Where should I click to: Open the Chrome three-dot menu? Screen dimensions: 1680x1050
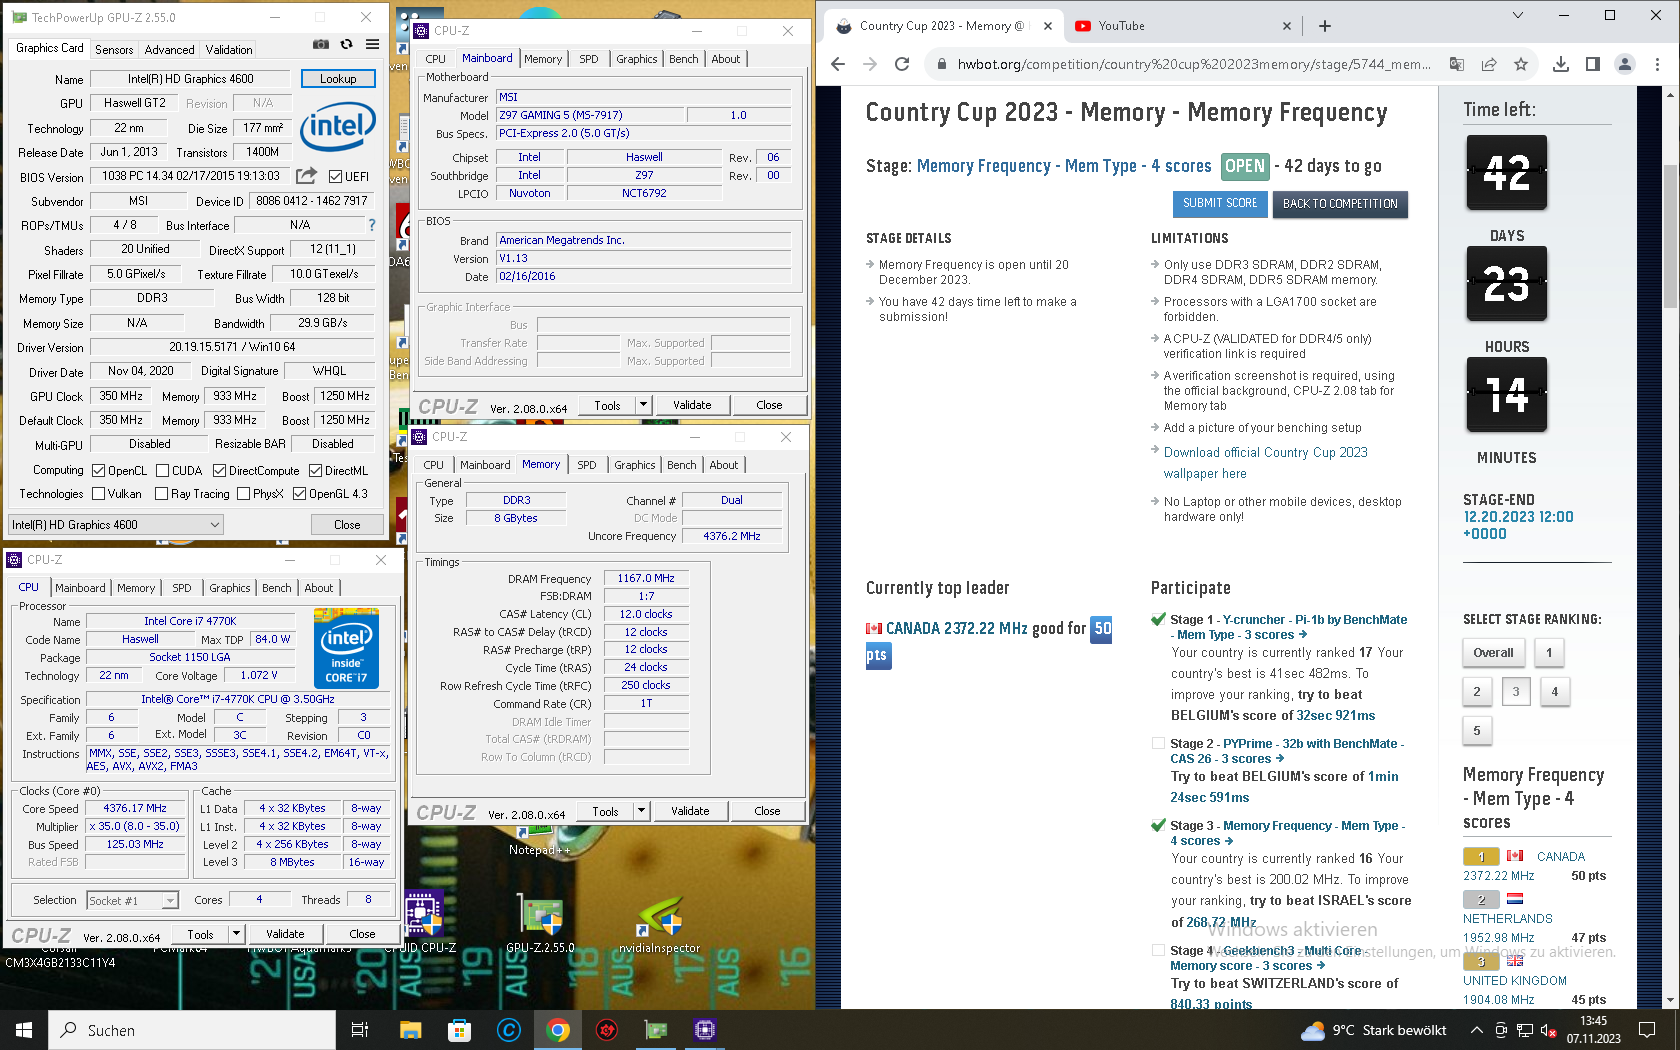point(1658,64)
